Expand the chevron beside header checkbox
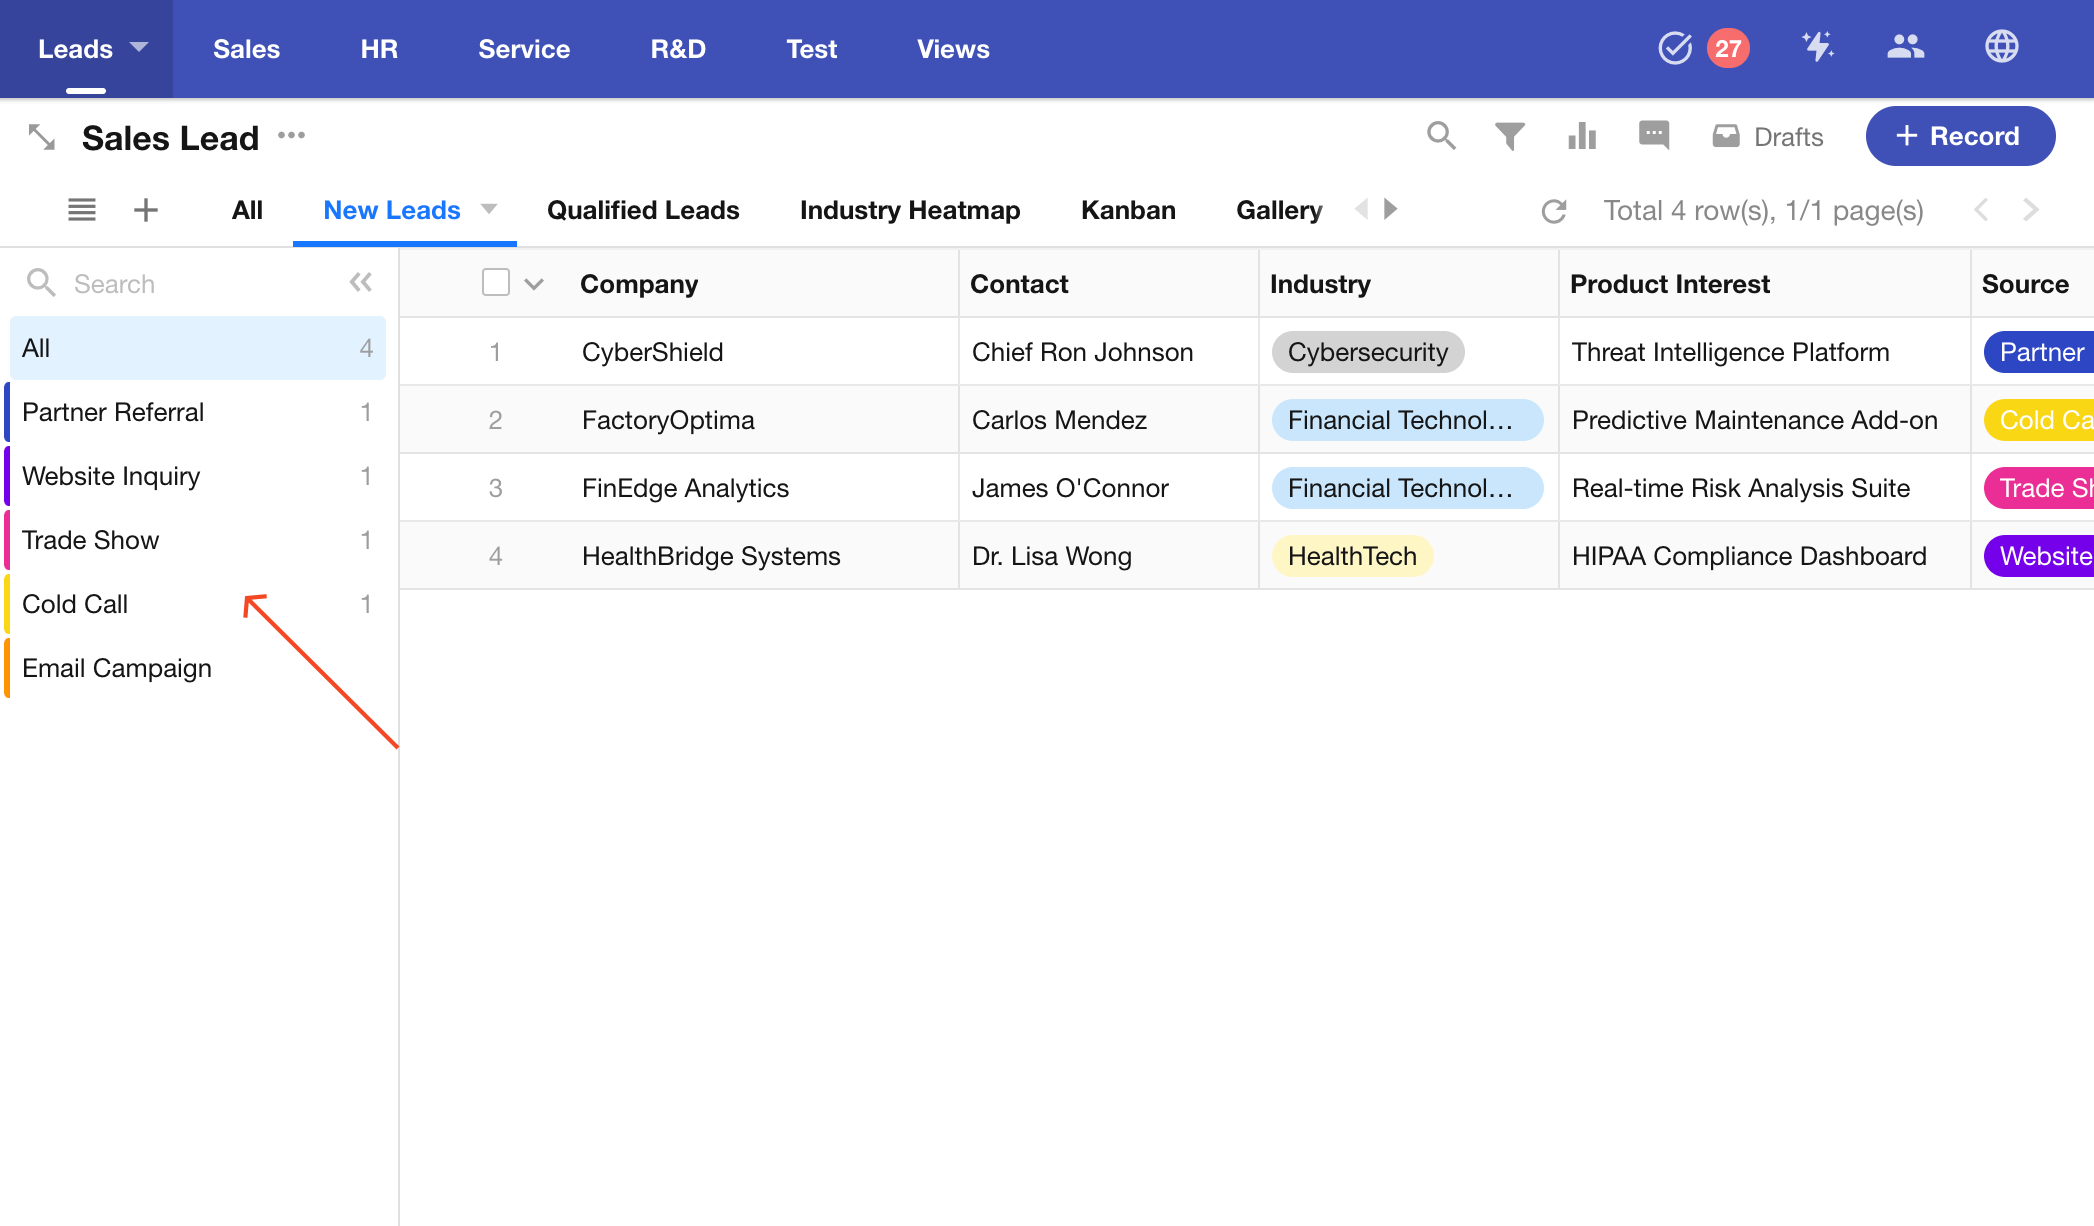The image size is (2094, 1226). click(x=534, y=284)
